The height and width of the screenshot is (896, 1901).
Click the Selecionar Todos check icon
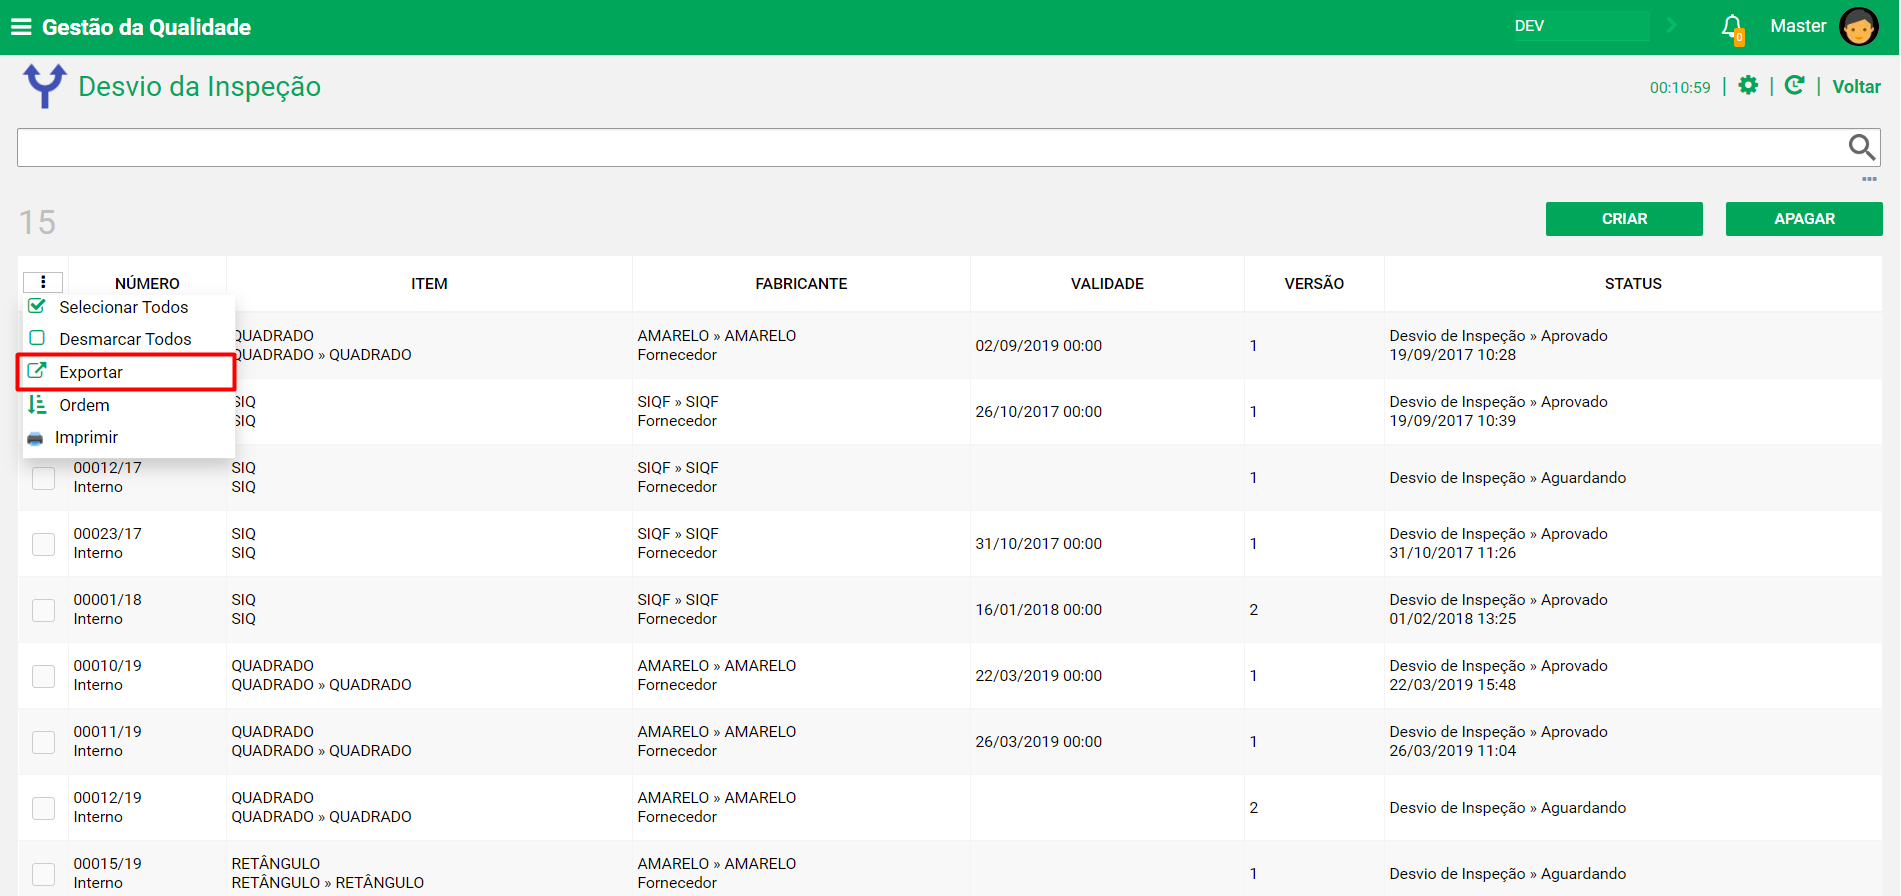click(x=37, y=306)
